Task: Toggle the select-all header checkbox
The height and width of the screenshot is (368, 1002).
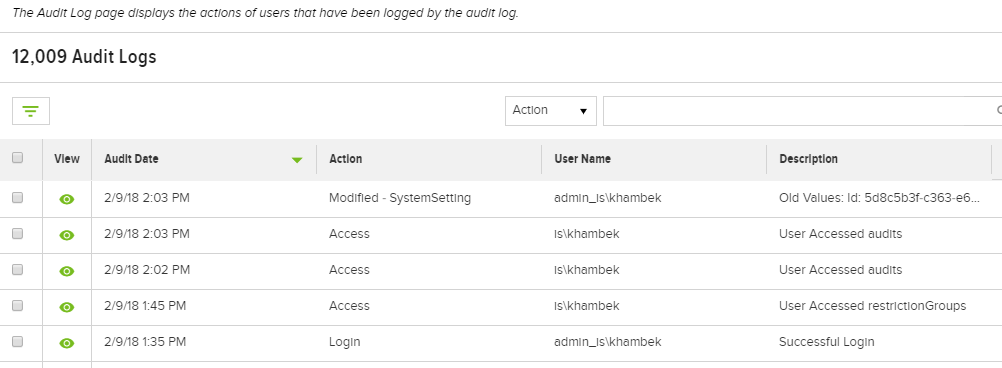Action: click(18, 157)
